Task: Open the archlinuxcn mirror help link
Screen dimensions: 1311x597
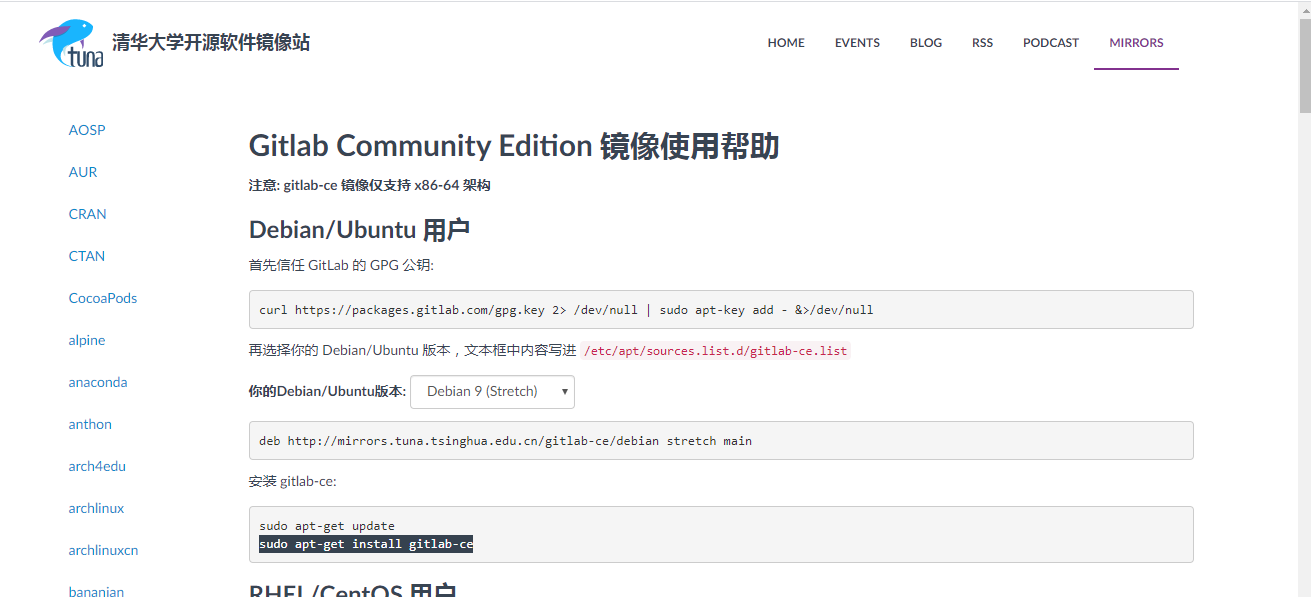Action: tap(103, 550)
